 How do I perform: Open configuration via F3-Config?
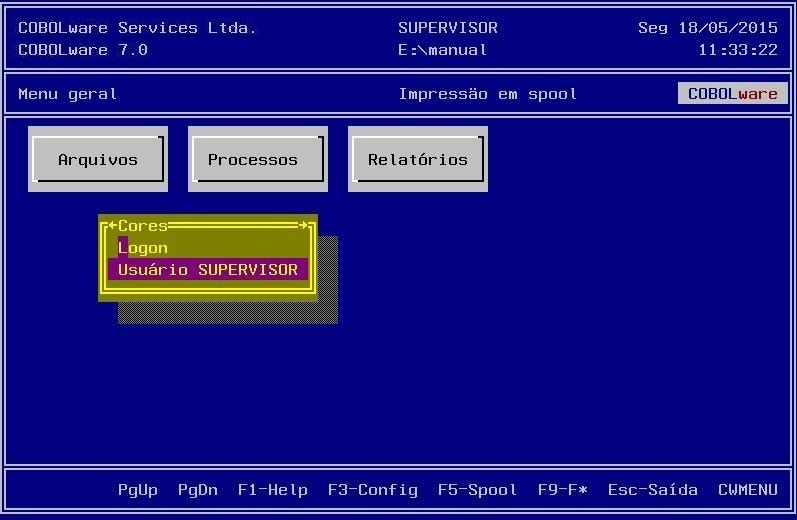tap(373, 490)
